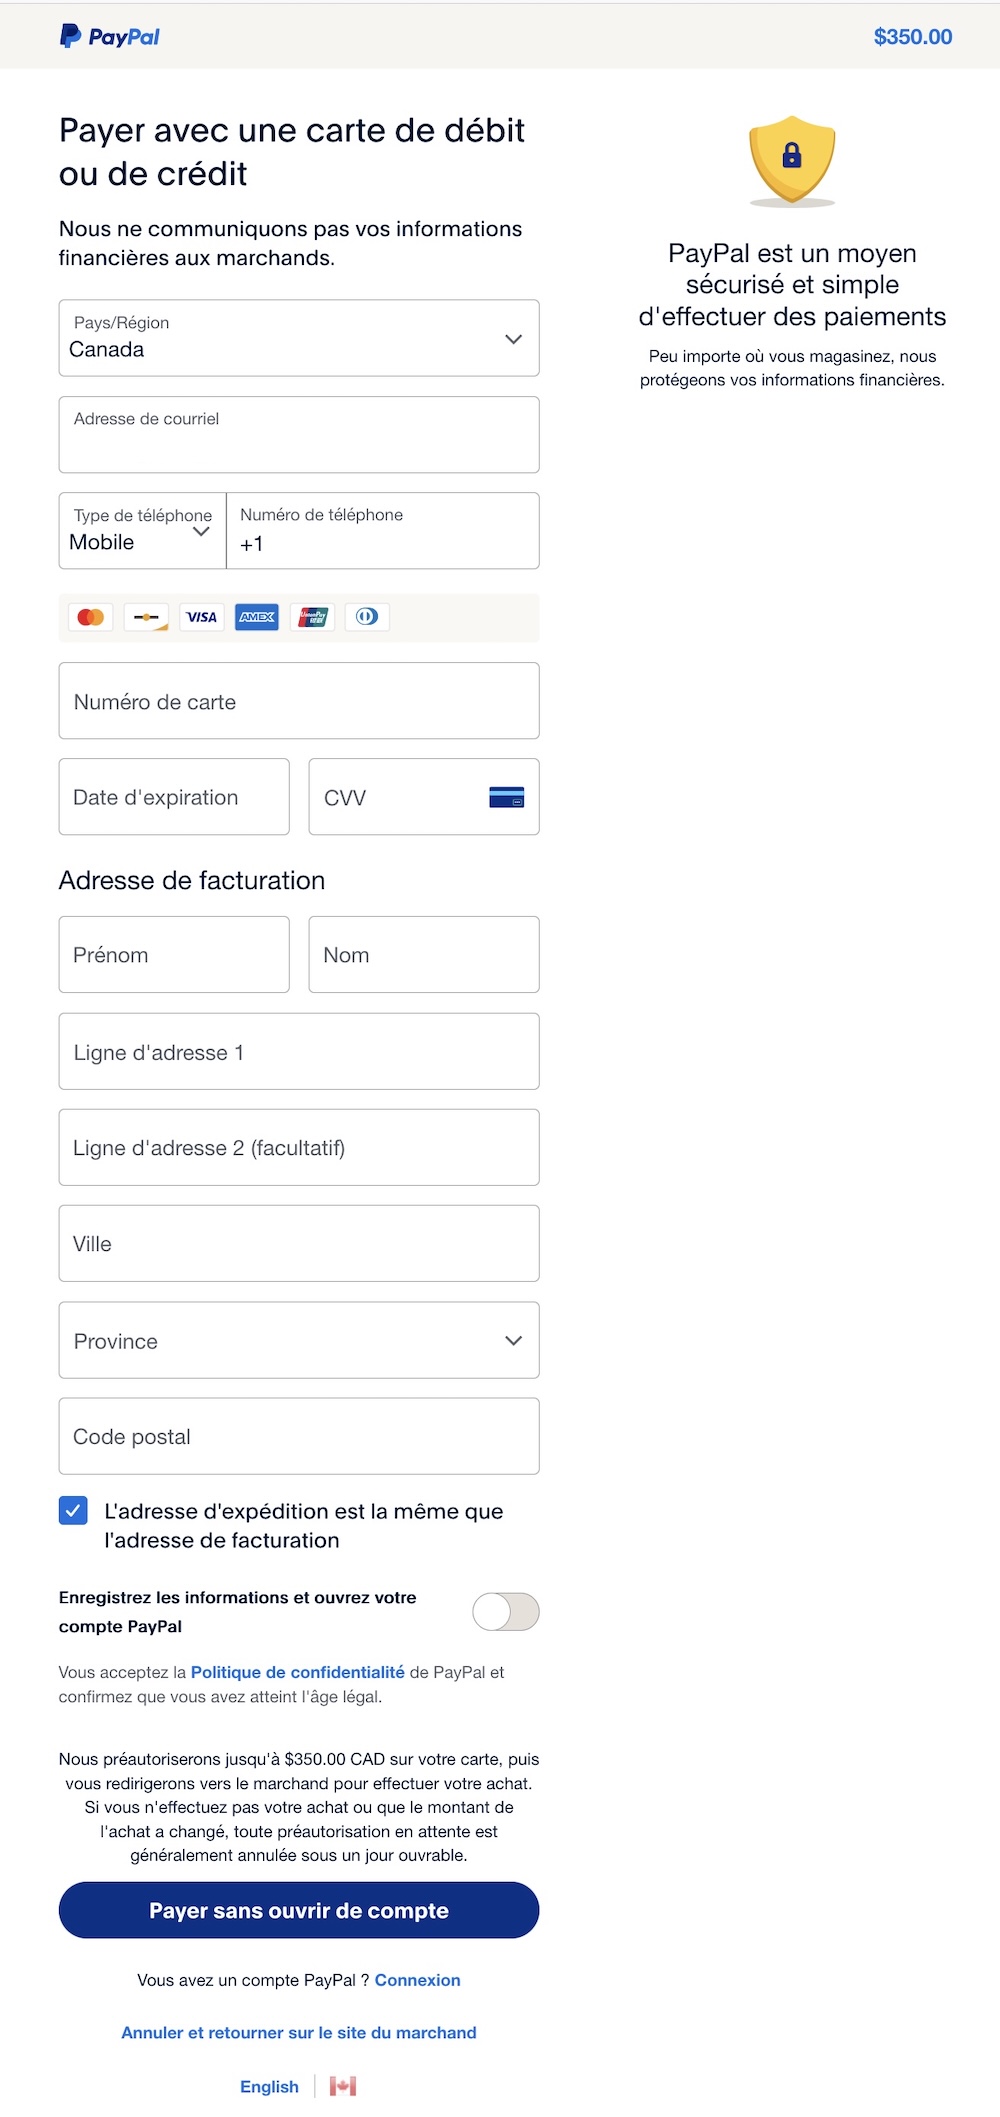The width and height of the screenshot is (1000, 2117).
Task: Open the Type de téléphone dropdown
Action: [x=143, y=531]
